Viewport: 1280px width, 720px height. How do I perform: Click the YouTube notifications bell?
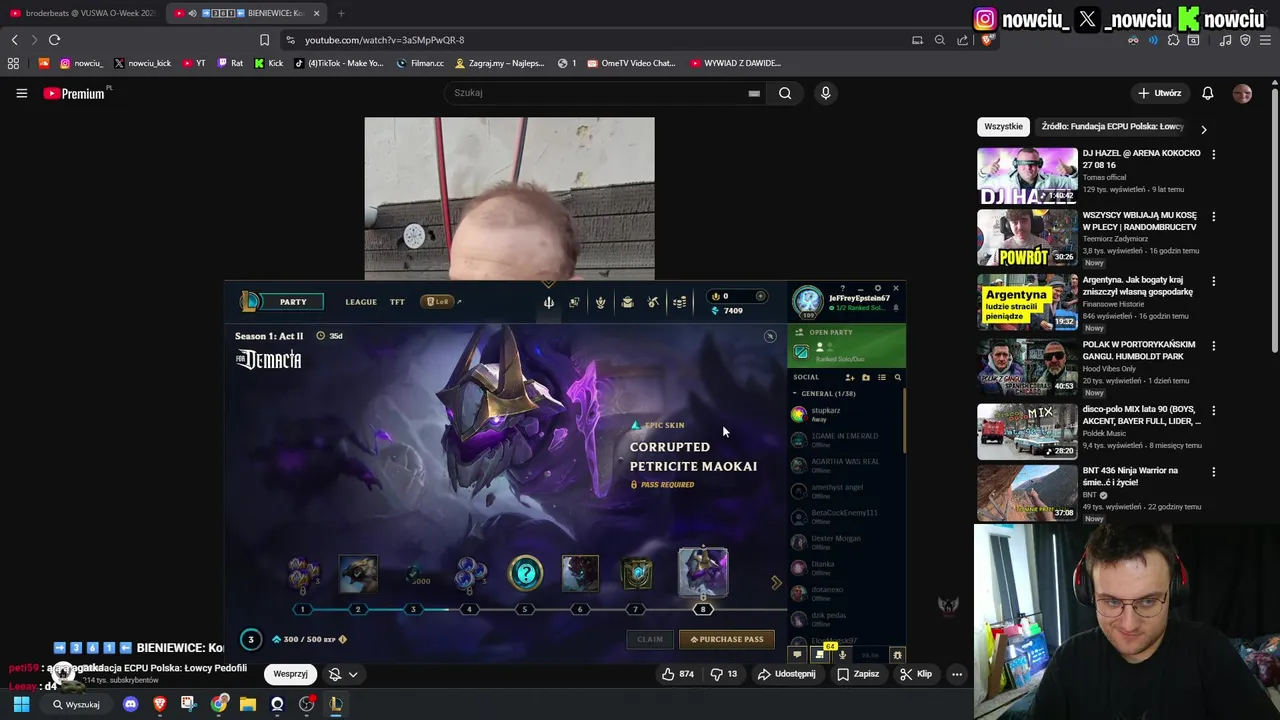pyautogui.click(x=1208, y=93)
